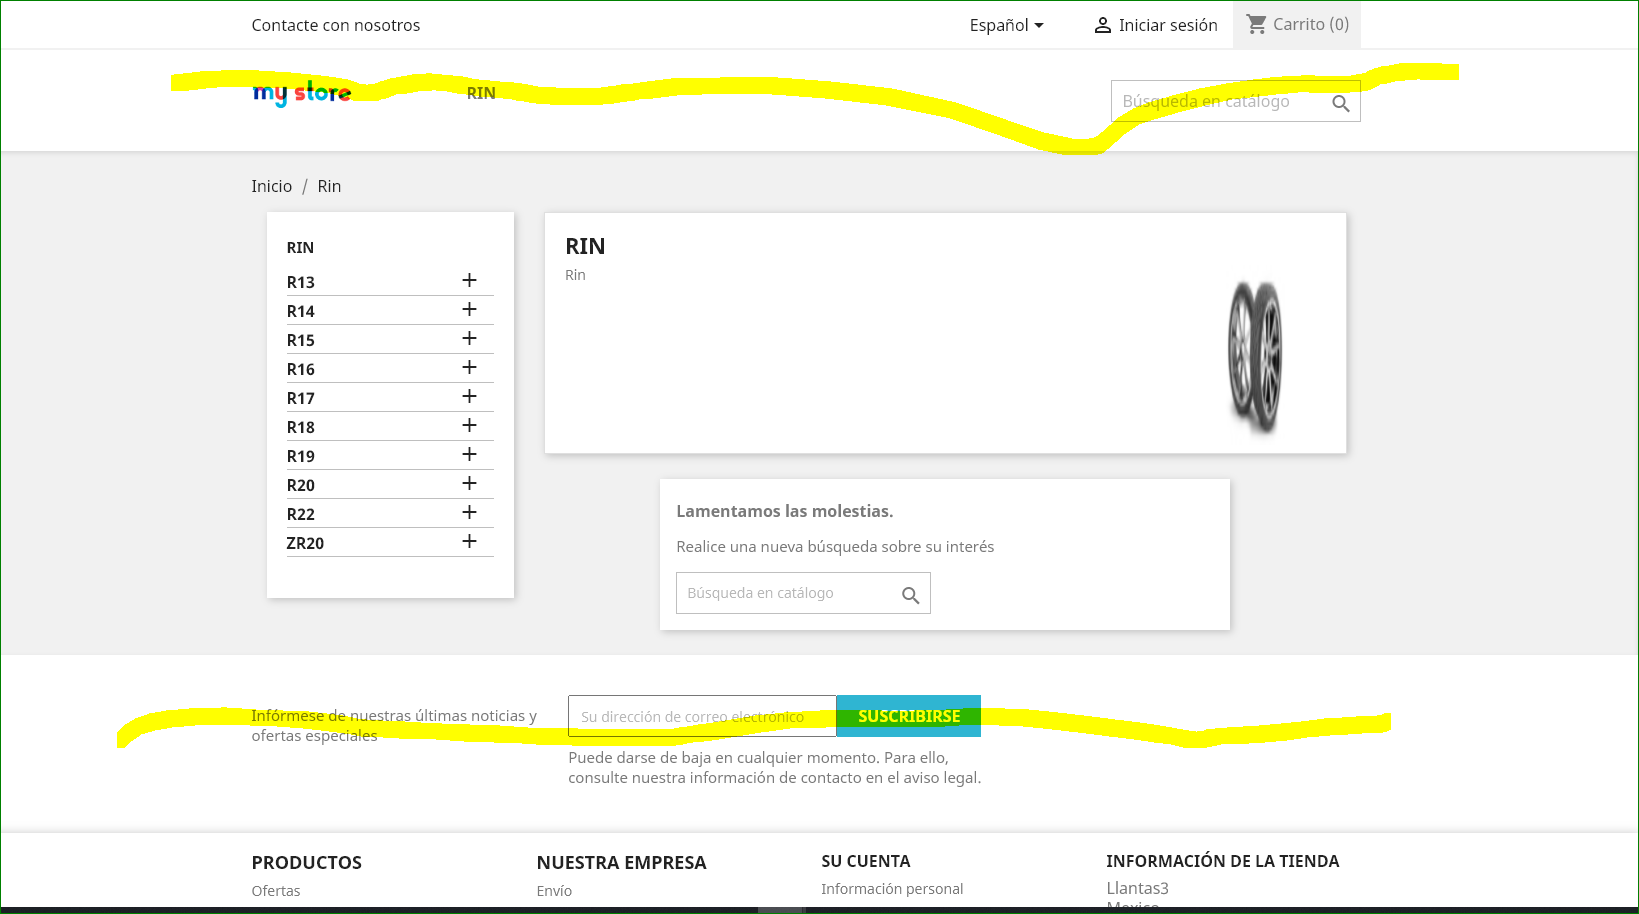
Task: Click the header search magnifier icon
Action: click(1341, 103)
